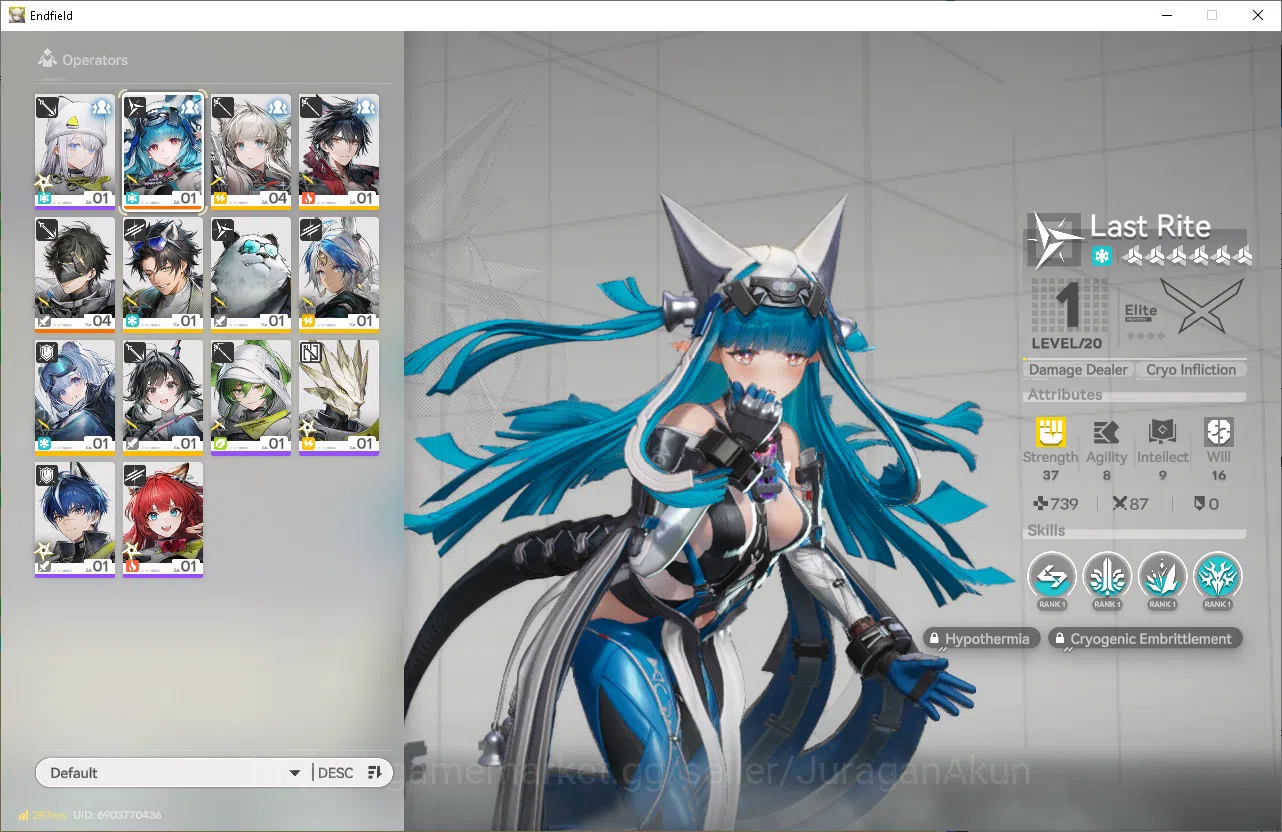Click the Damage Dealer tag
Image resolution: width=1282 pixels, height=832 pixels.
[x=1078, y=370]
